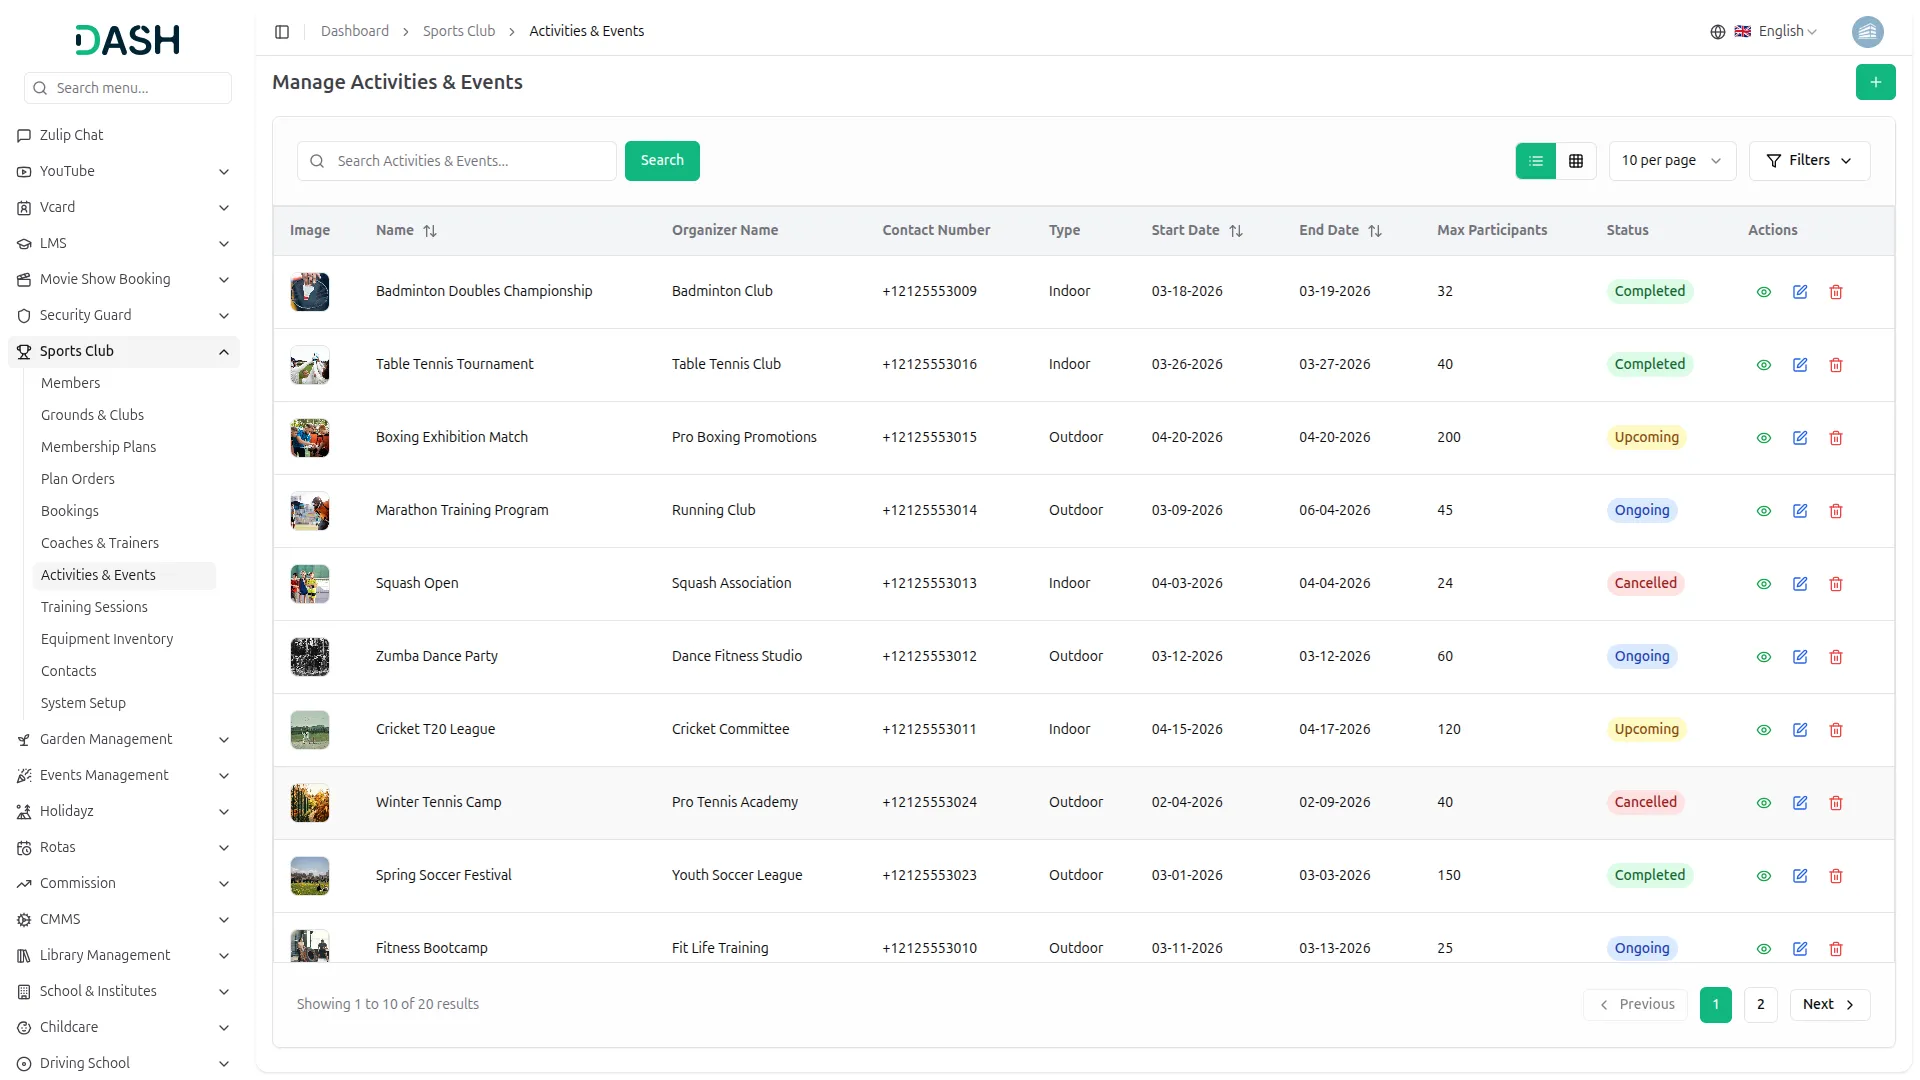
Task: Click the green add new activity plus button
Action: (x=1875, y=82)
